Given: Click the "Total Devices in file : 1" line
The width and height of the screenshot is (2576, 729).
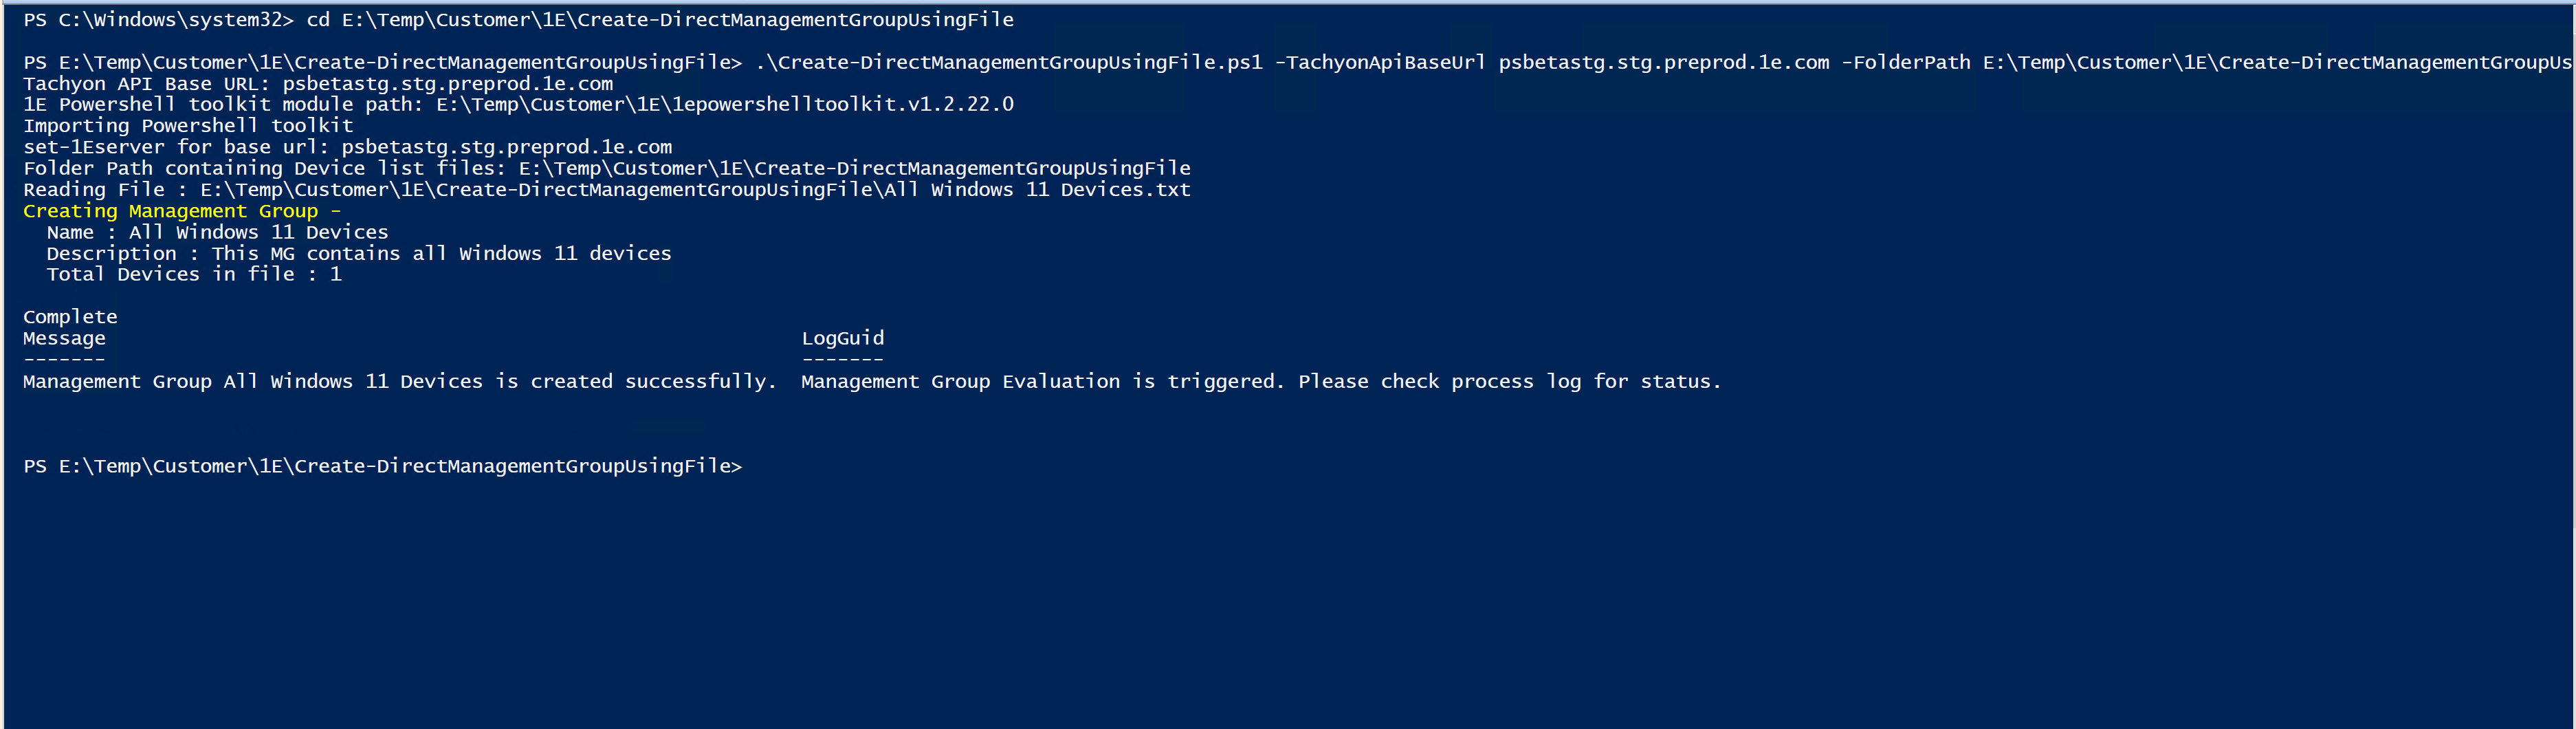Looking at the screenshot, I should tap(193, 274).
